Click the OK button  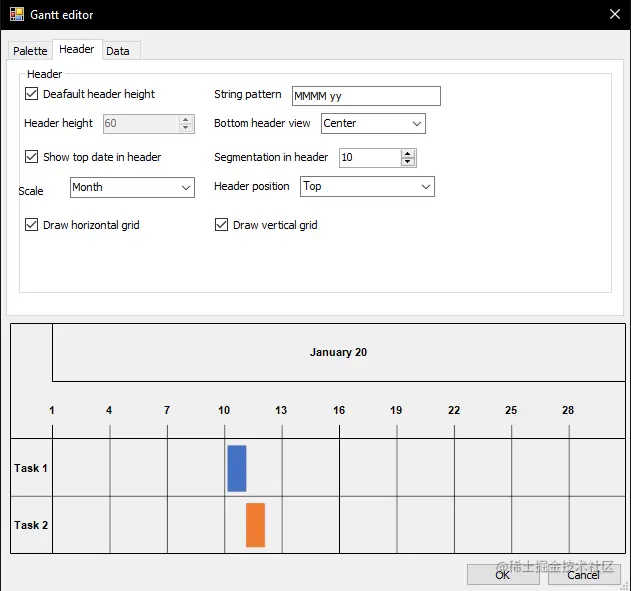503,575
